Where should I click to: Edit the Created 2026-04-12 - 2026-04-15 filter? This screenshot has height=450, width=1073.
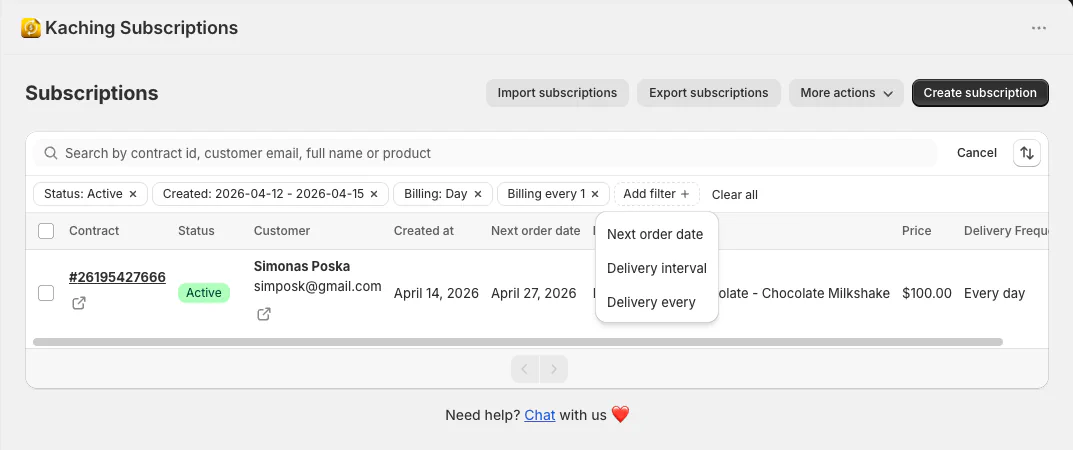[263, 194]
